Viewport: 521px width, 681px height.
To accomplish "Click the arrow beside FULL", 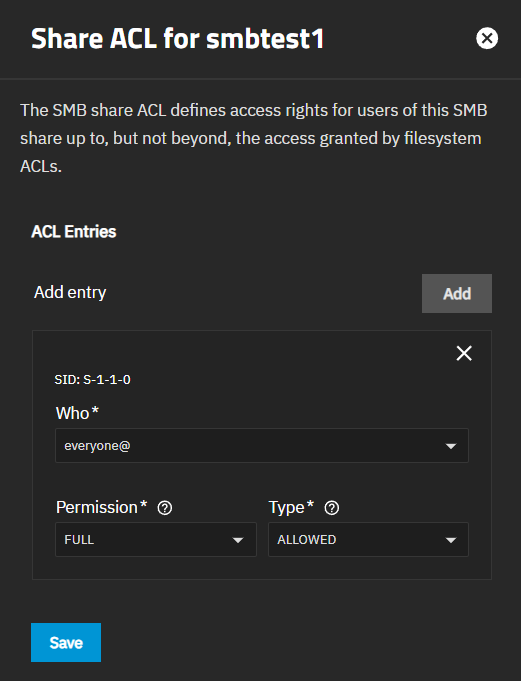I will 238,540.
